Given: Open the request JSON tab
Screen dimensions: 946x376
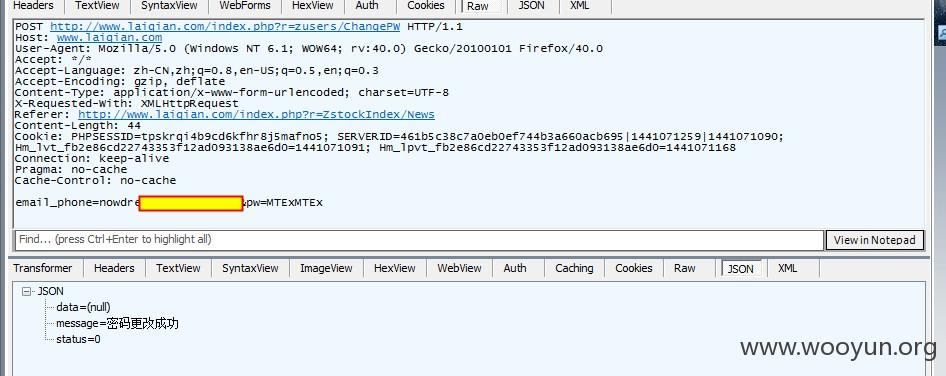Looking at the screenshot, I should (532, 6).
